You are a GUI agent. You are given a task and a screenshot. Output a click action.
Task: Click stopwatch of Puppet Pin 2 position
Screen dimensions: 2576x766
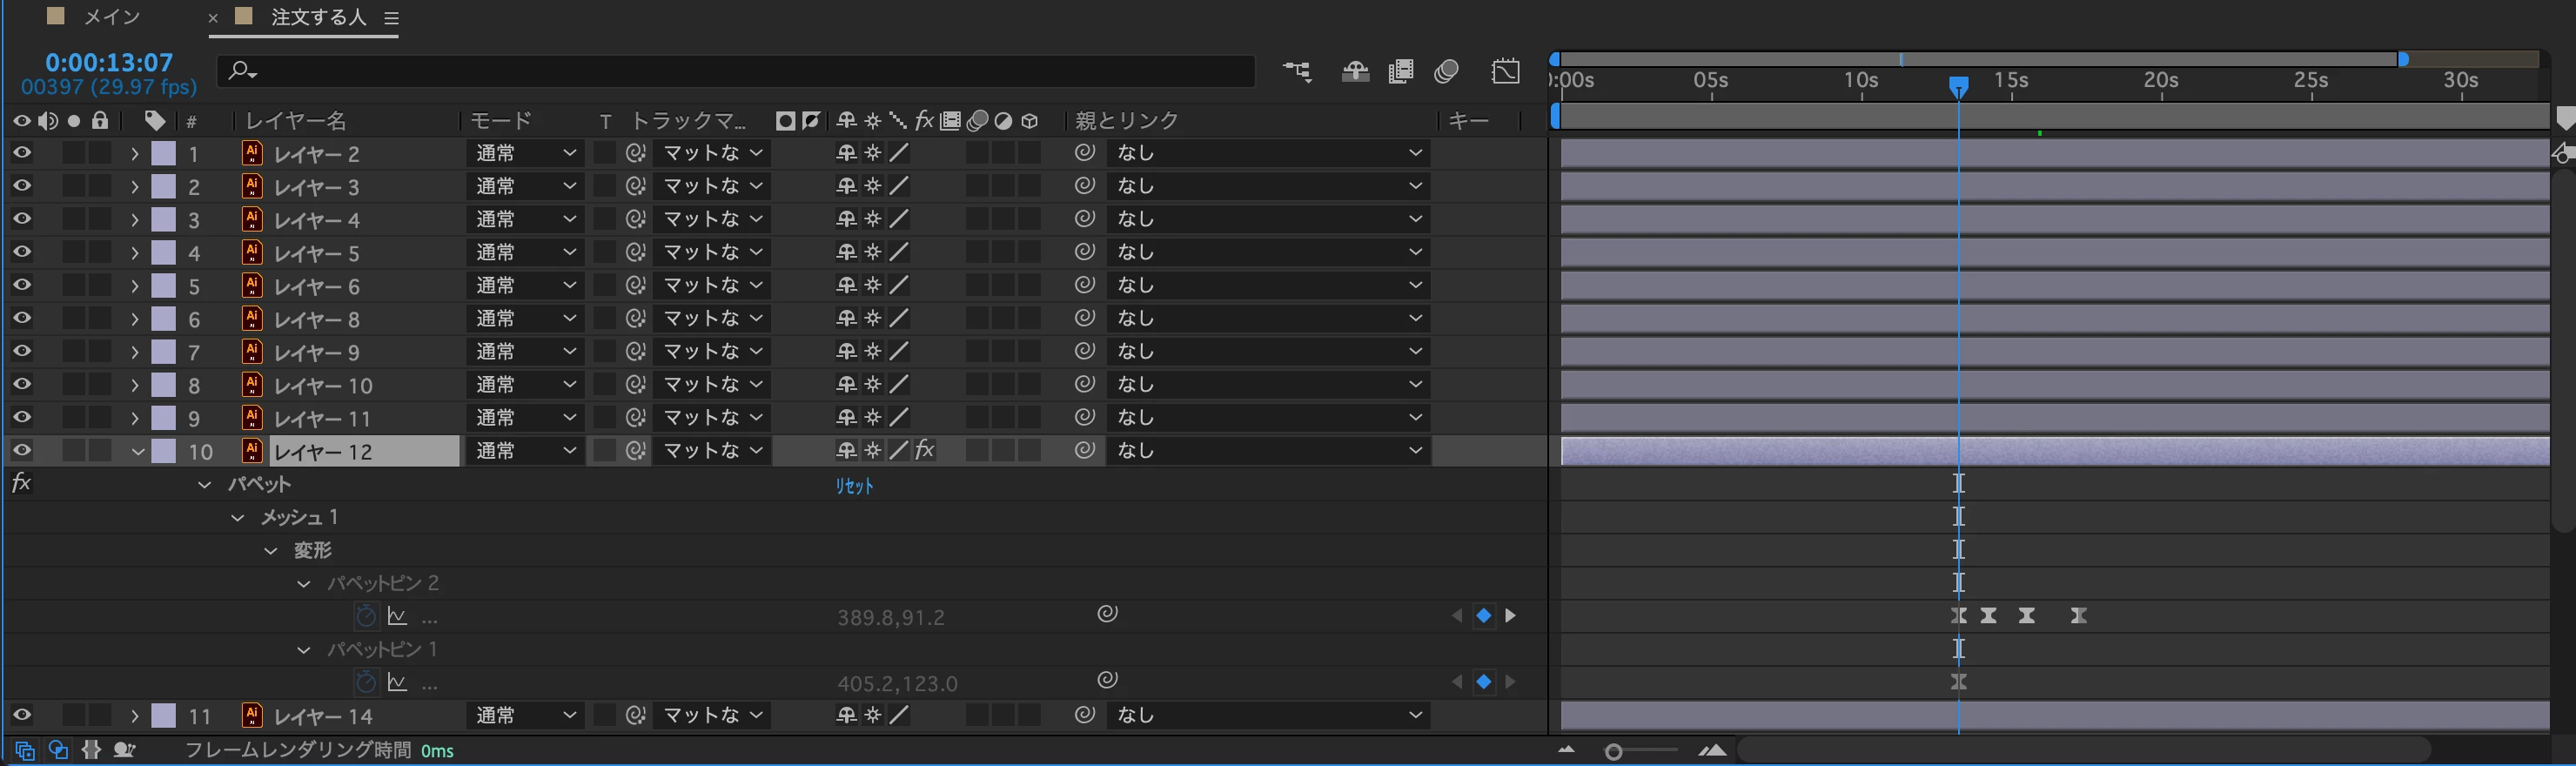point(366,616)
